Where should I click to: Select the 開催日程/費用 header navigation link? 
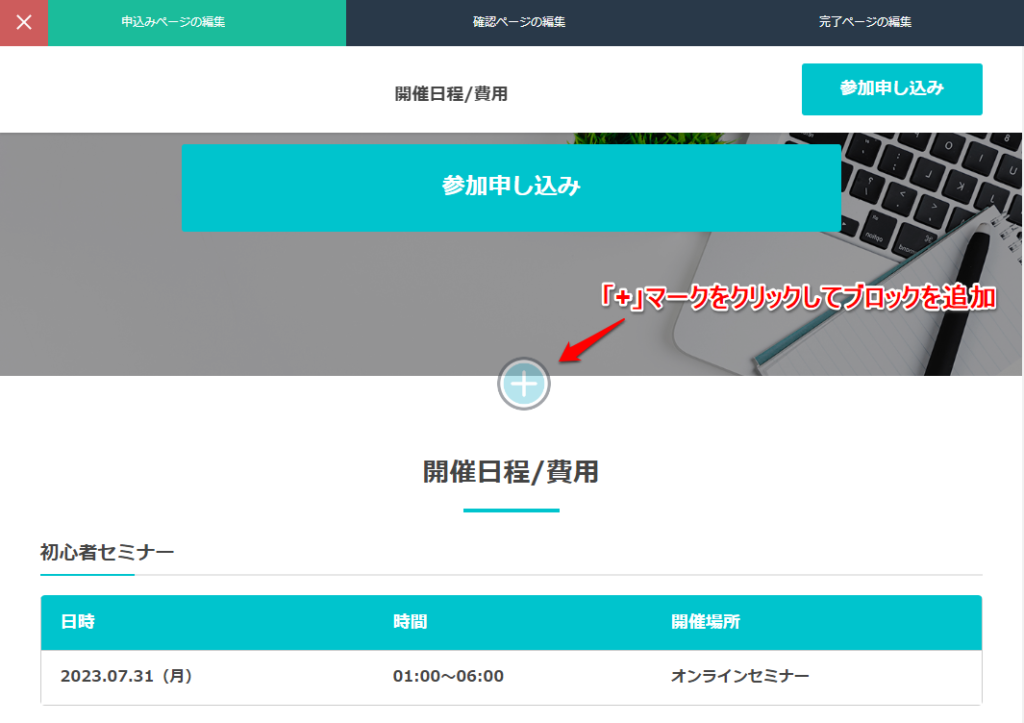click(x=451, y=94)
